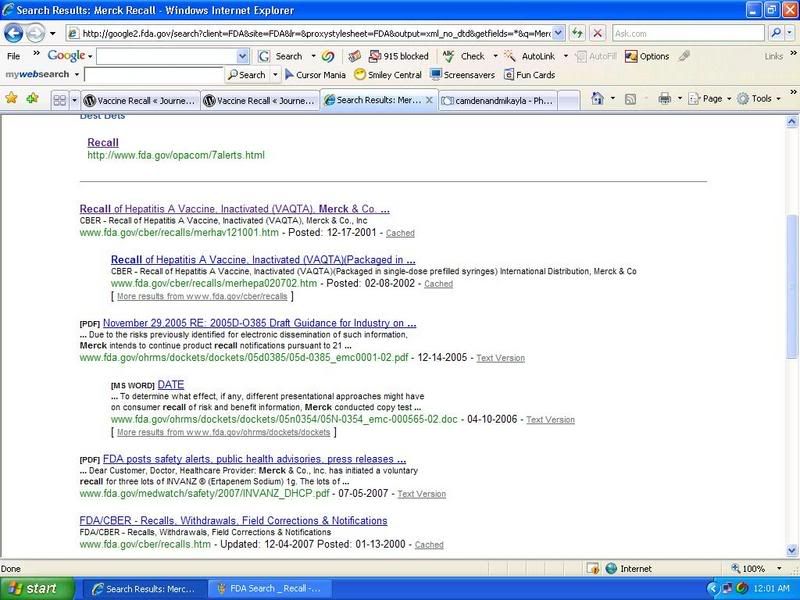Open the 100% zoom level dropdown
This screenshot has width=800, height=600.
click(779, 568)
